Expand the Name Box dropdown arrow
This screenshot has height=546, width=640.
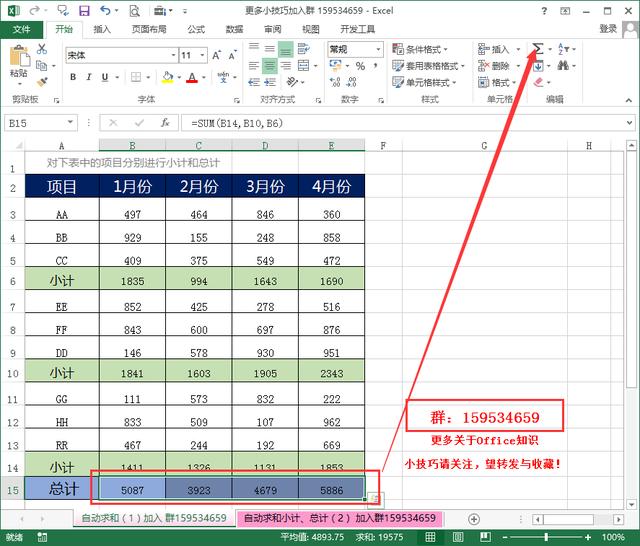[x=70, y=122]
